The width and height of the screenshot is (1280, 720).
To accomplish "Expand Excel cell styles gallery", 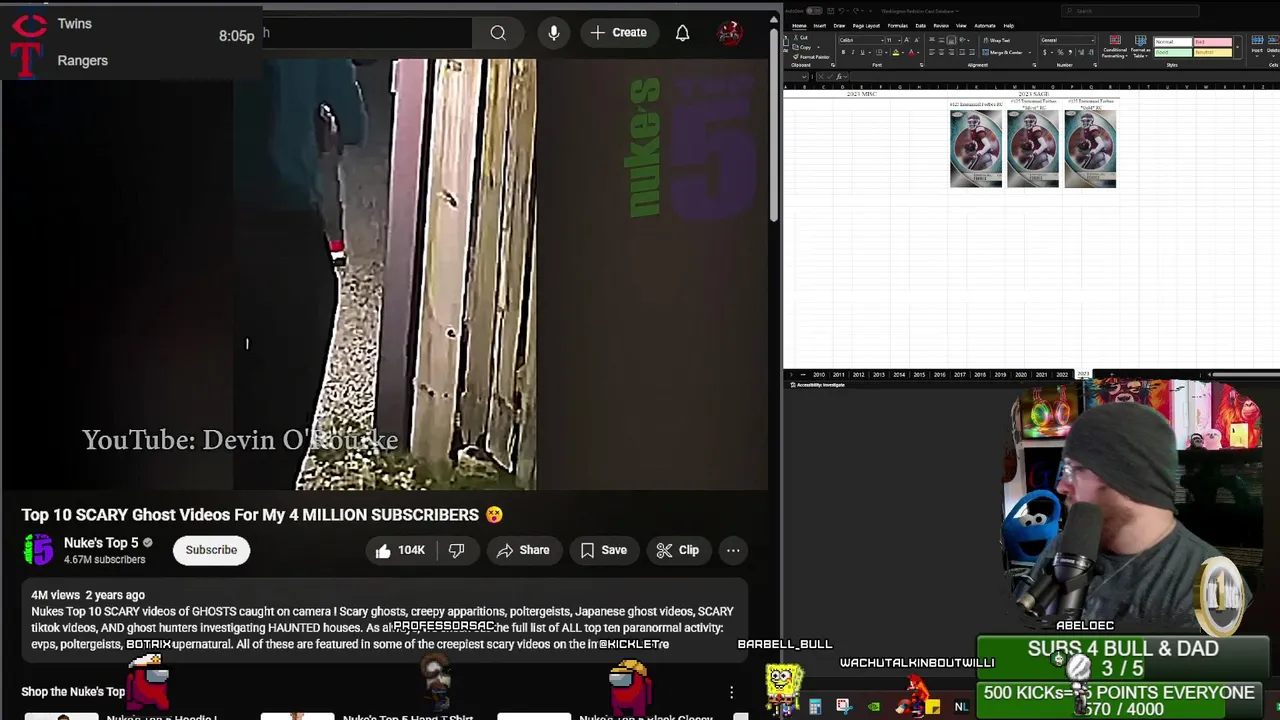I will click(x=1237, y=47).
